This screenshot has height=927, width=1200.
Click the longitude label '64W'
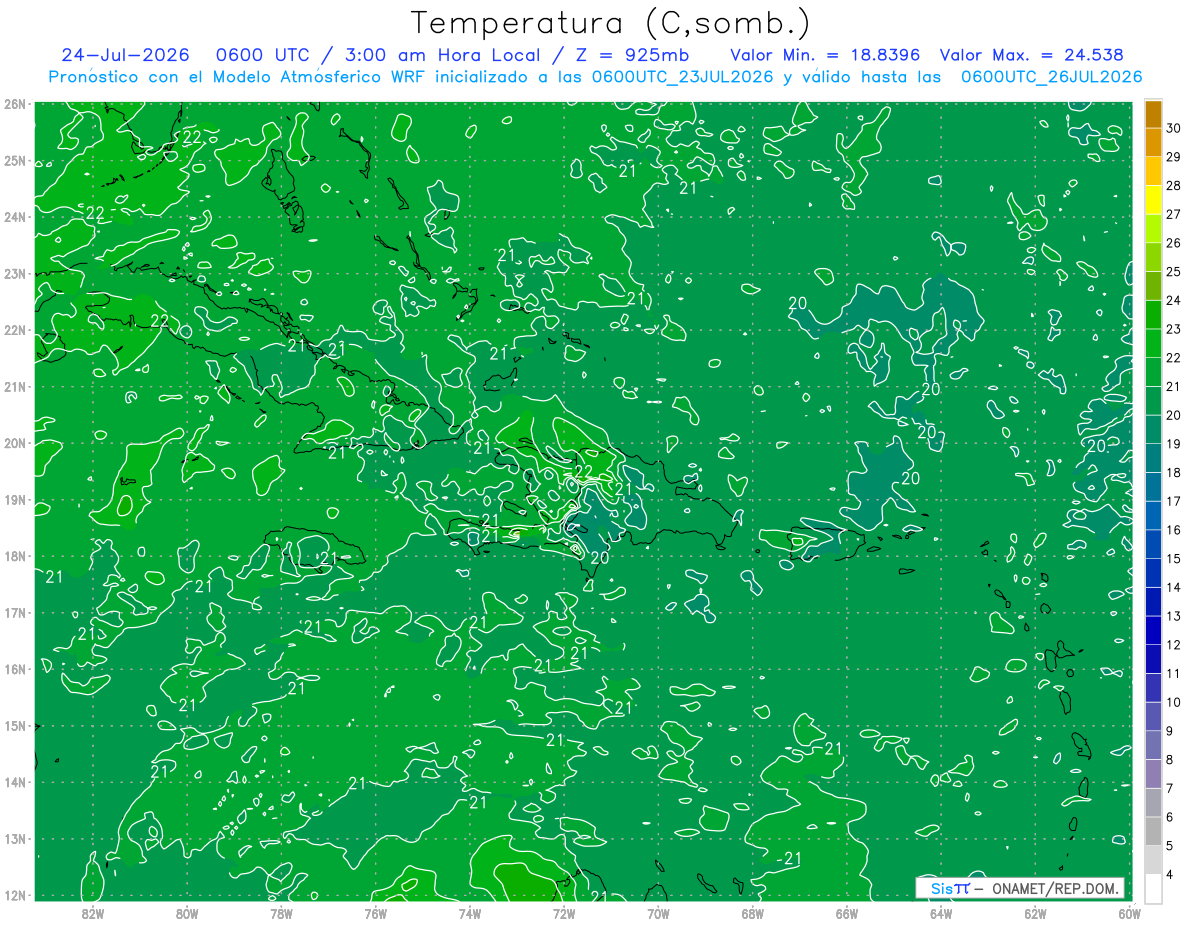point(940,913)
